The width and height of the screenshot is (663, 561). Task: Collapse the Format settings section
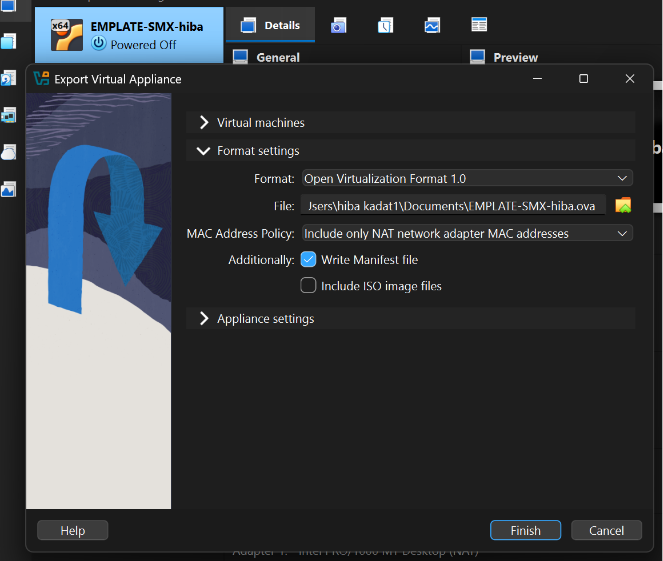tap(410, 151)
